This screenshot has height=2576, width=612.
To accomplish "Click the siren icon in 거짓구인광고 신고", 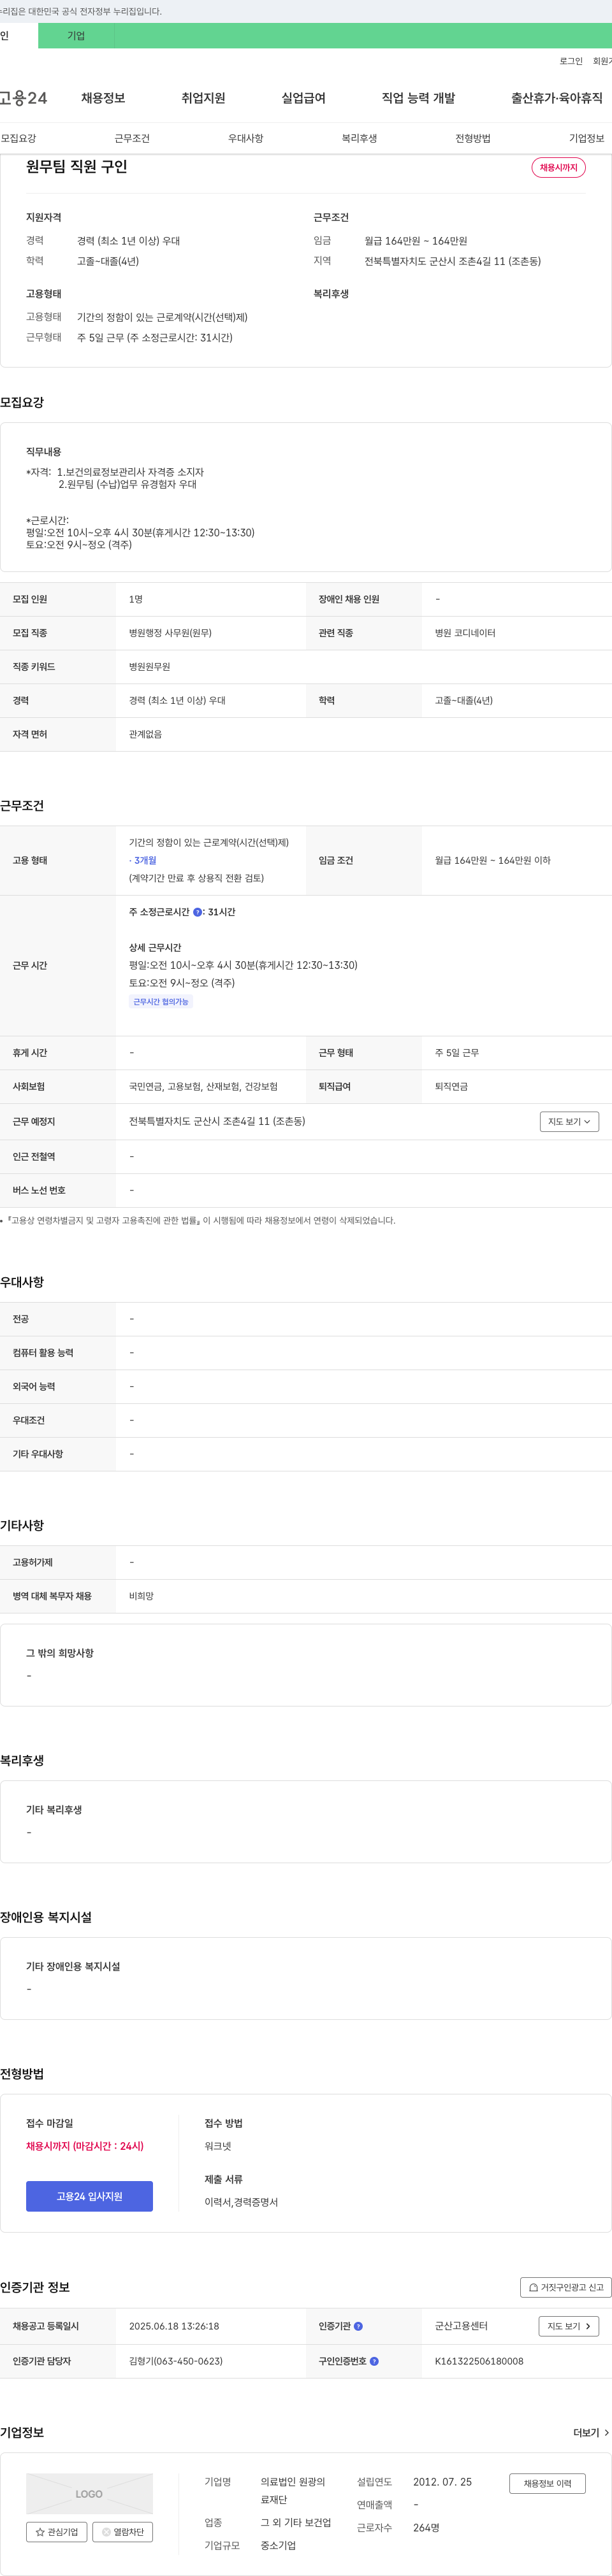I will click(533, 2287).
